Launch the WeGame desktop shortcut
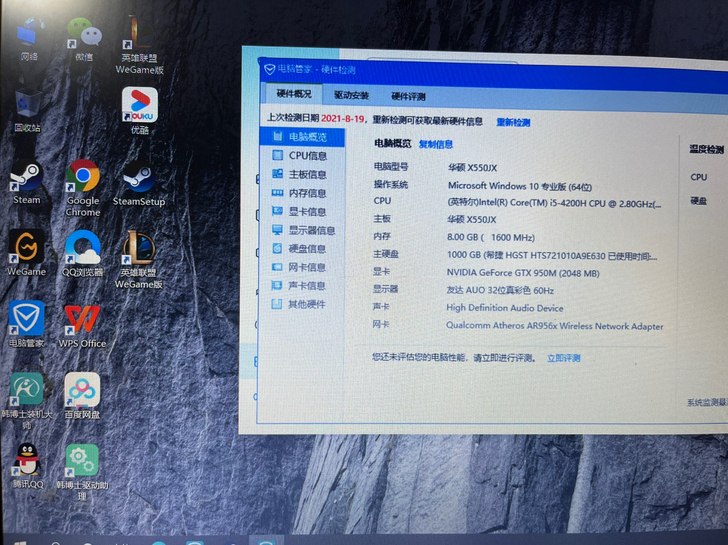Viewport: 728px width, 545px height. (x=26, y=253)
